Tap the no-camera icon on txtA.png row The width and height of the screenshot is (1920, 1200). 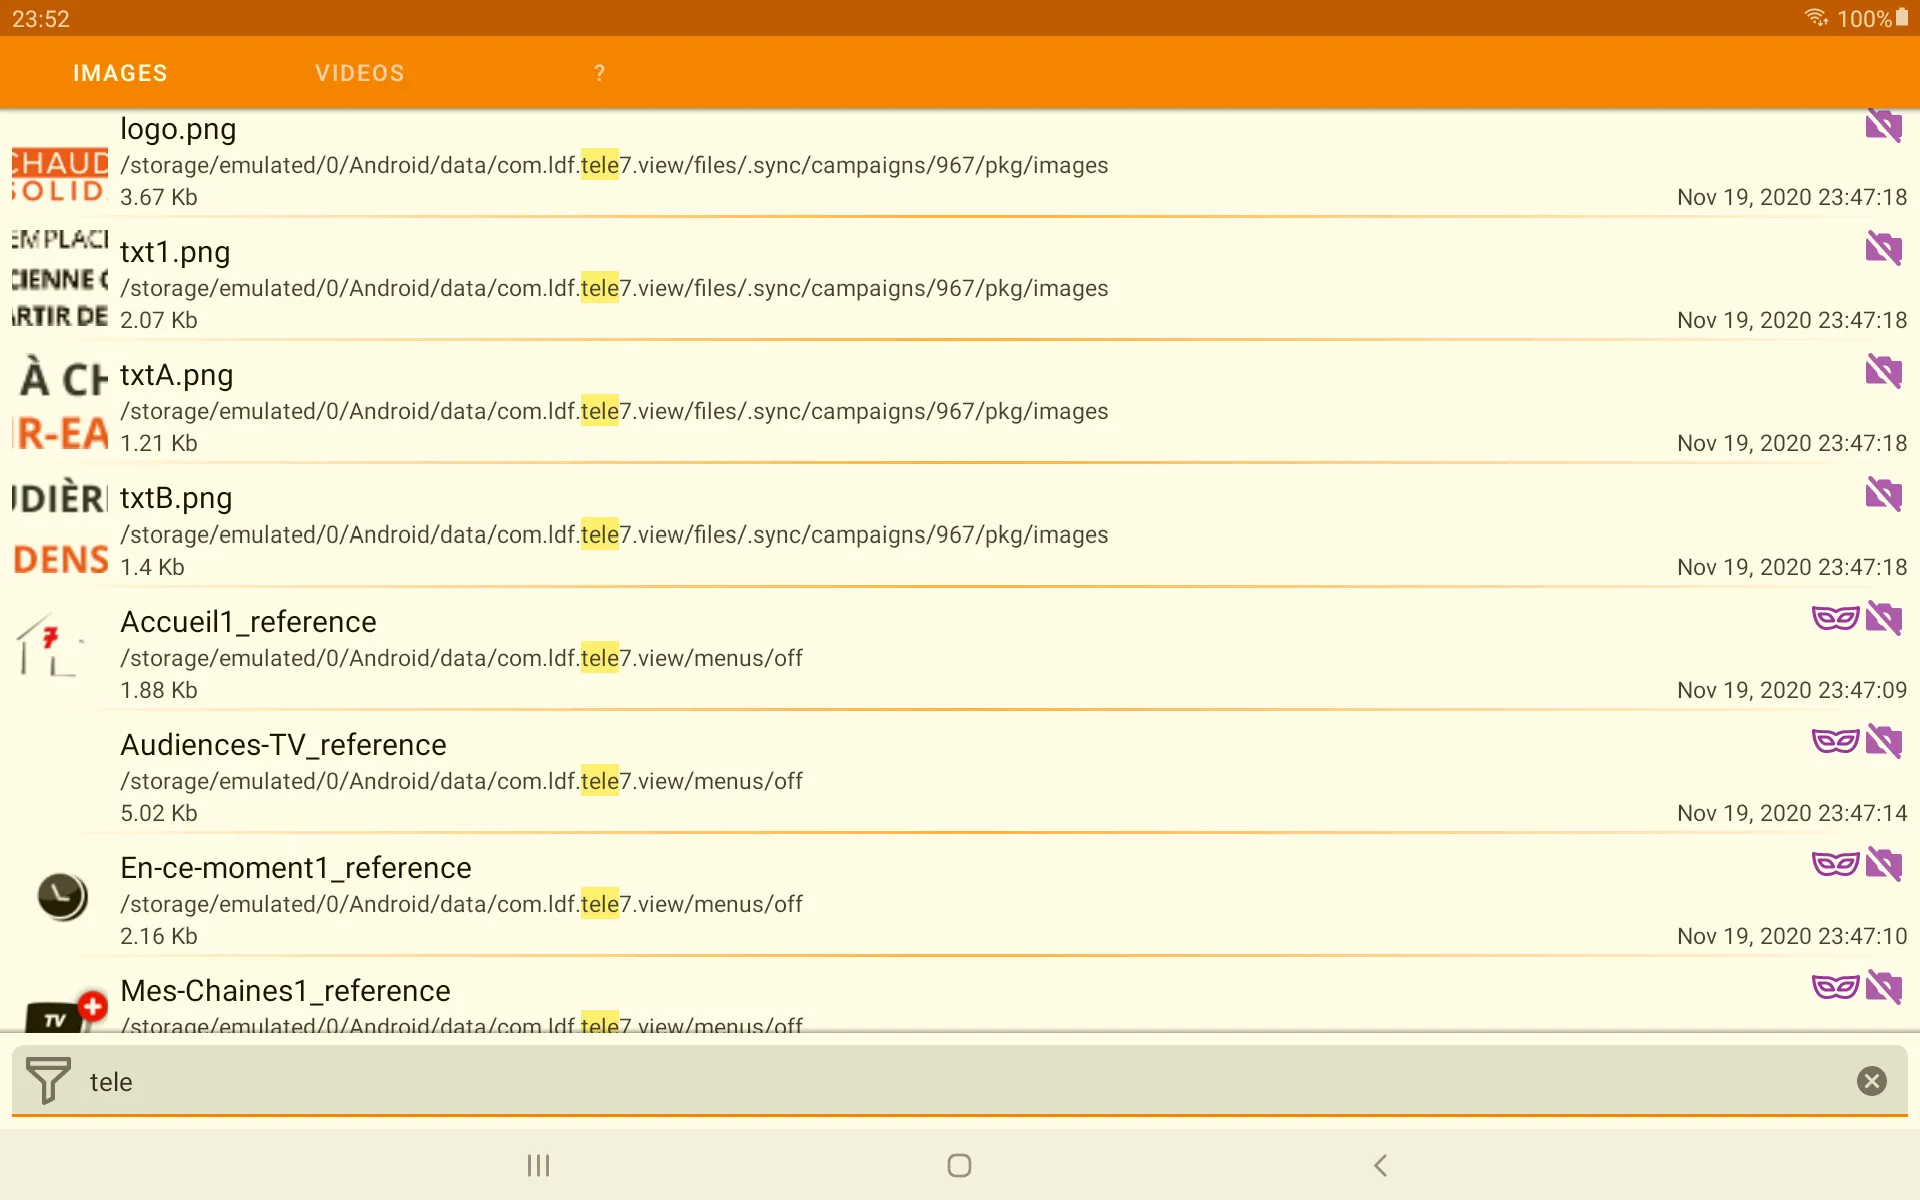(1883, 371)
